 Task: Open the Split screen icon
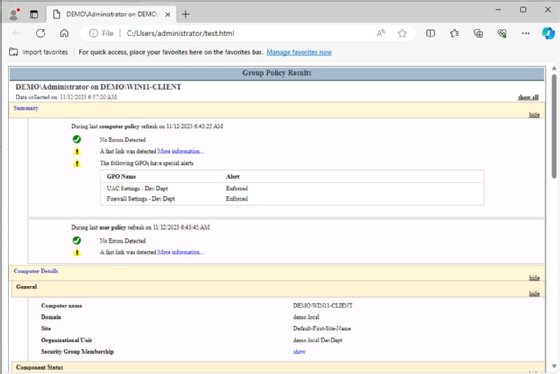[x=430, y=33]
